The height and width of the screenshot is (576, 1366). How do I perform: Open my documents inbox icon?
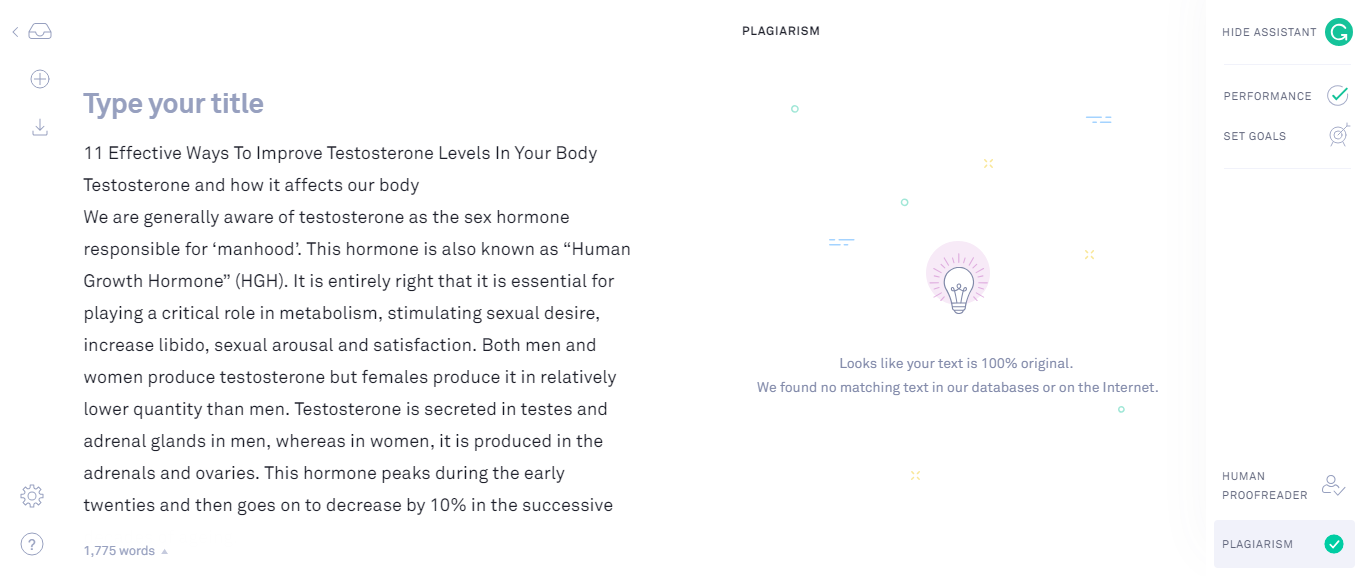coord(40,32)
